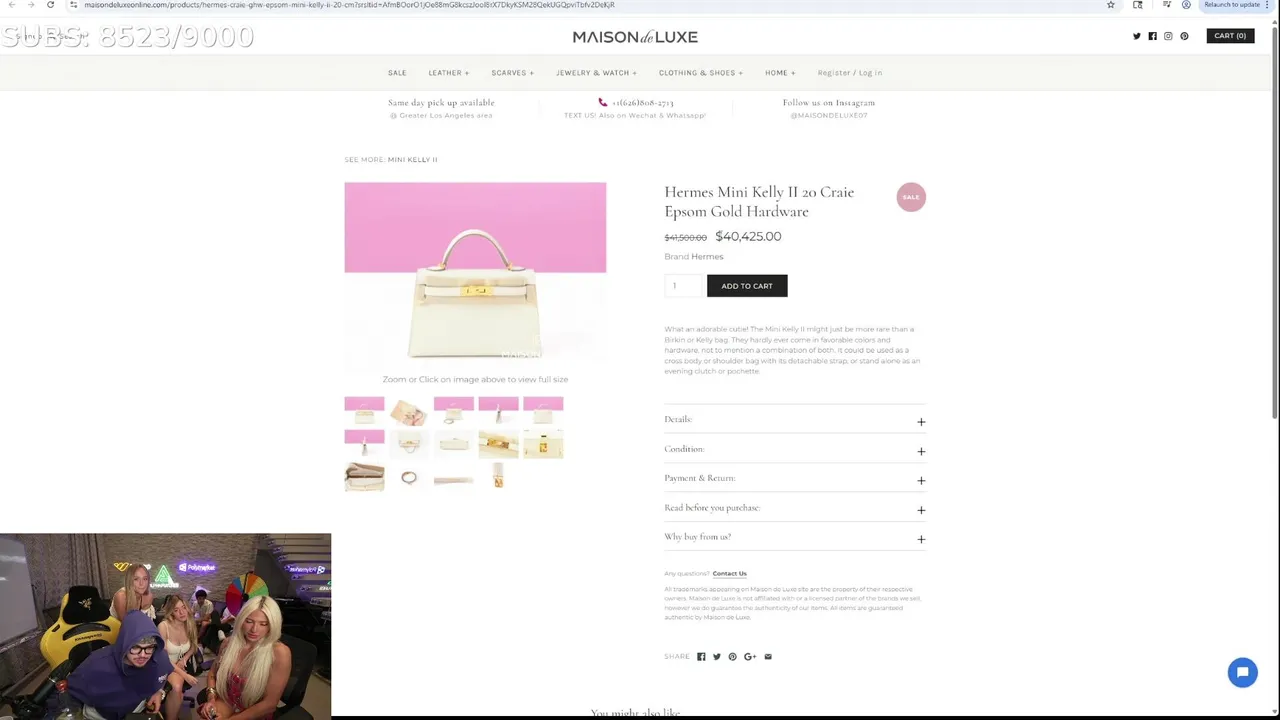
Task: Click the Hermes brand link
Action: pyautogui.click(x=707, y=257)
